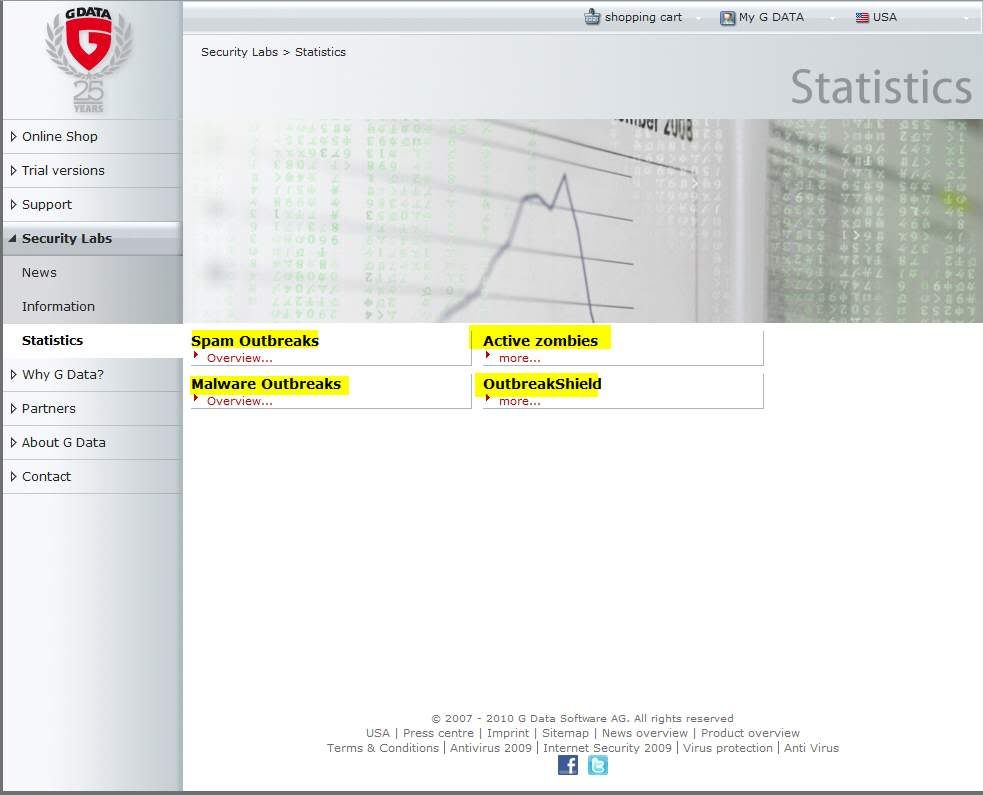
Task: Open the USA country dropdown arrow
Action: pyautogui.click(x=966, y=18)
